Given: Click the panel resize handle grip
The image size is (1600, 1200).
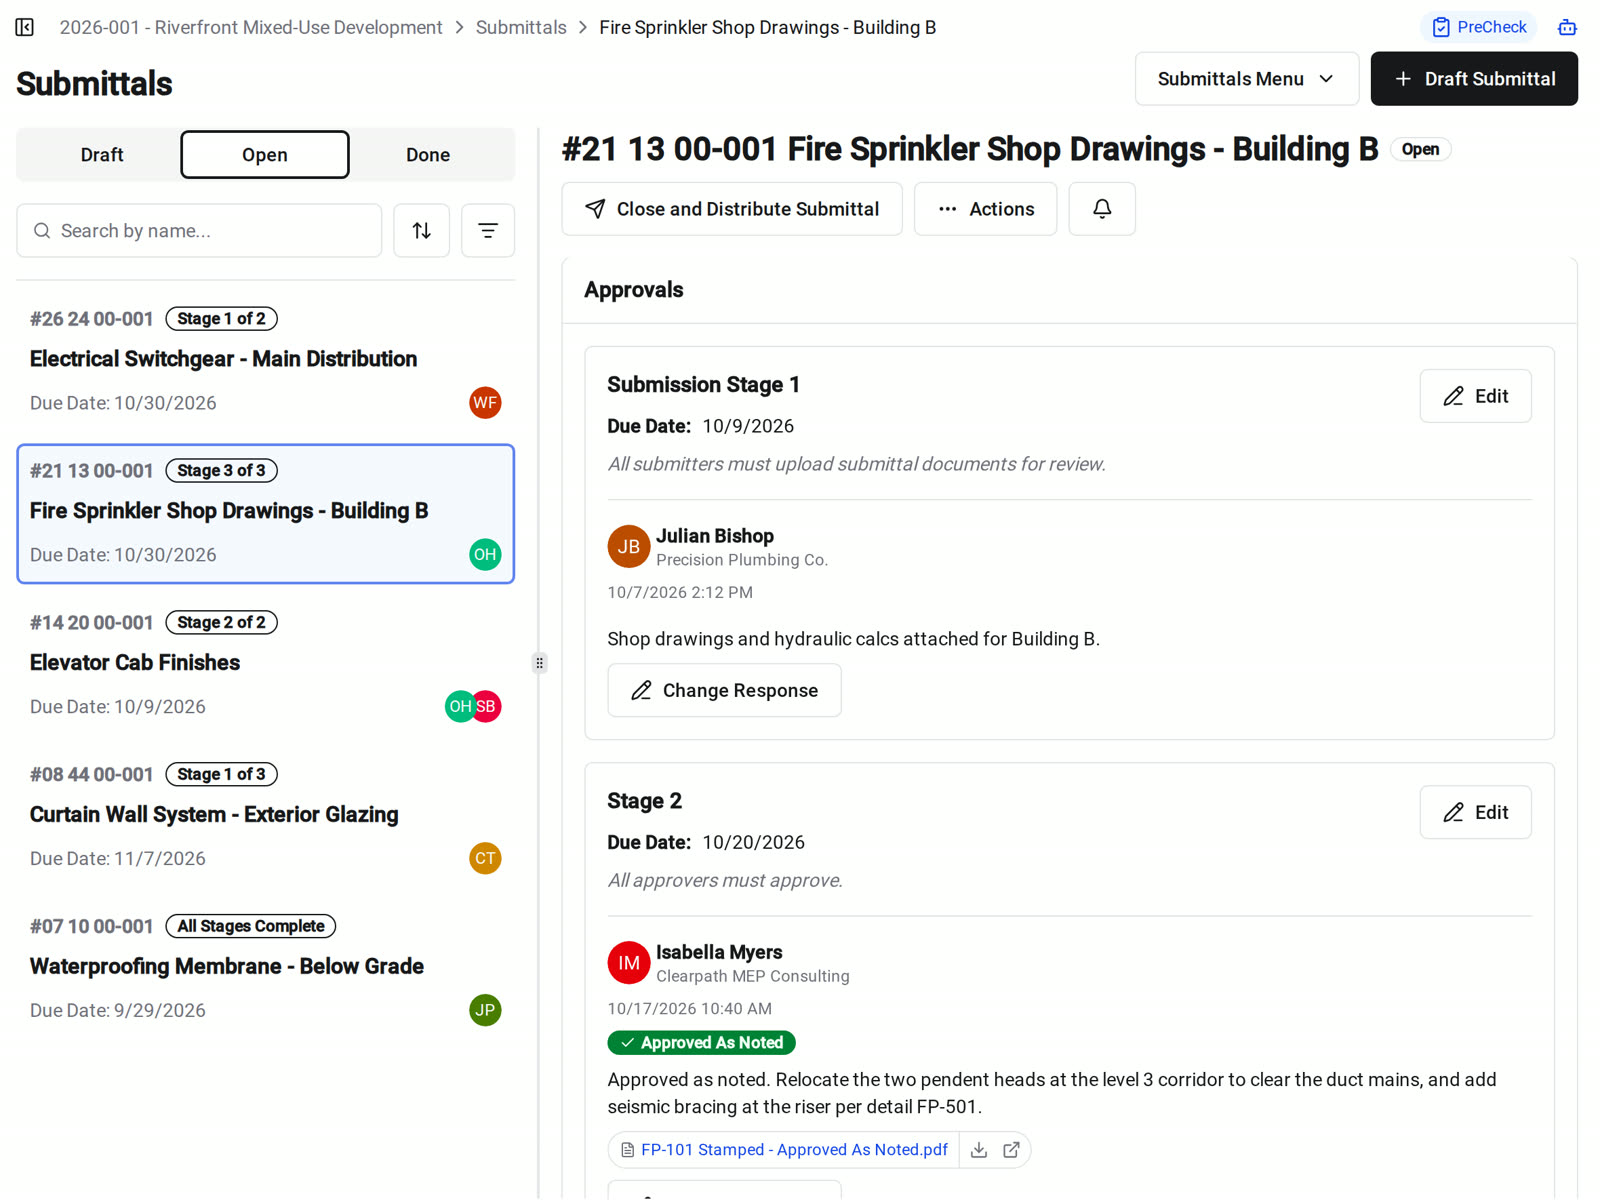Looking at the screenshot, I should click(540, 663).
